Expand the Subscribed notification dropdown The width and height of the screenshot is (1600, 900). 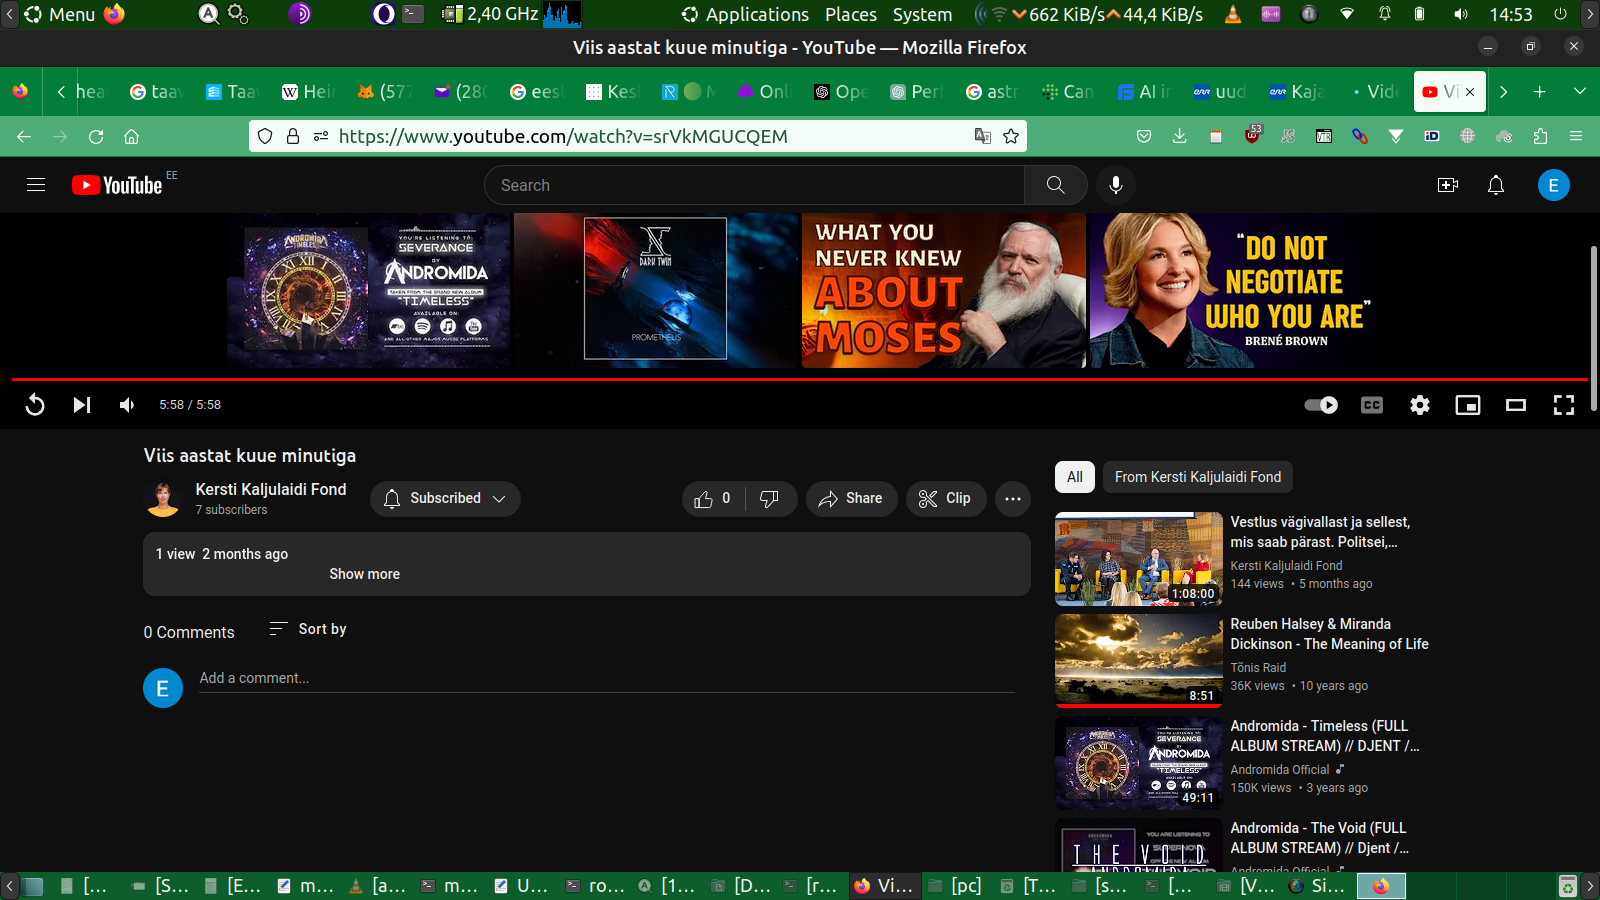pos(445,498)
